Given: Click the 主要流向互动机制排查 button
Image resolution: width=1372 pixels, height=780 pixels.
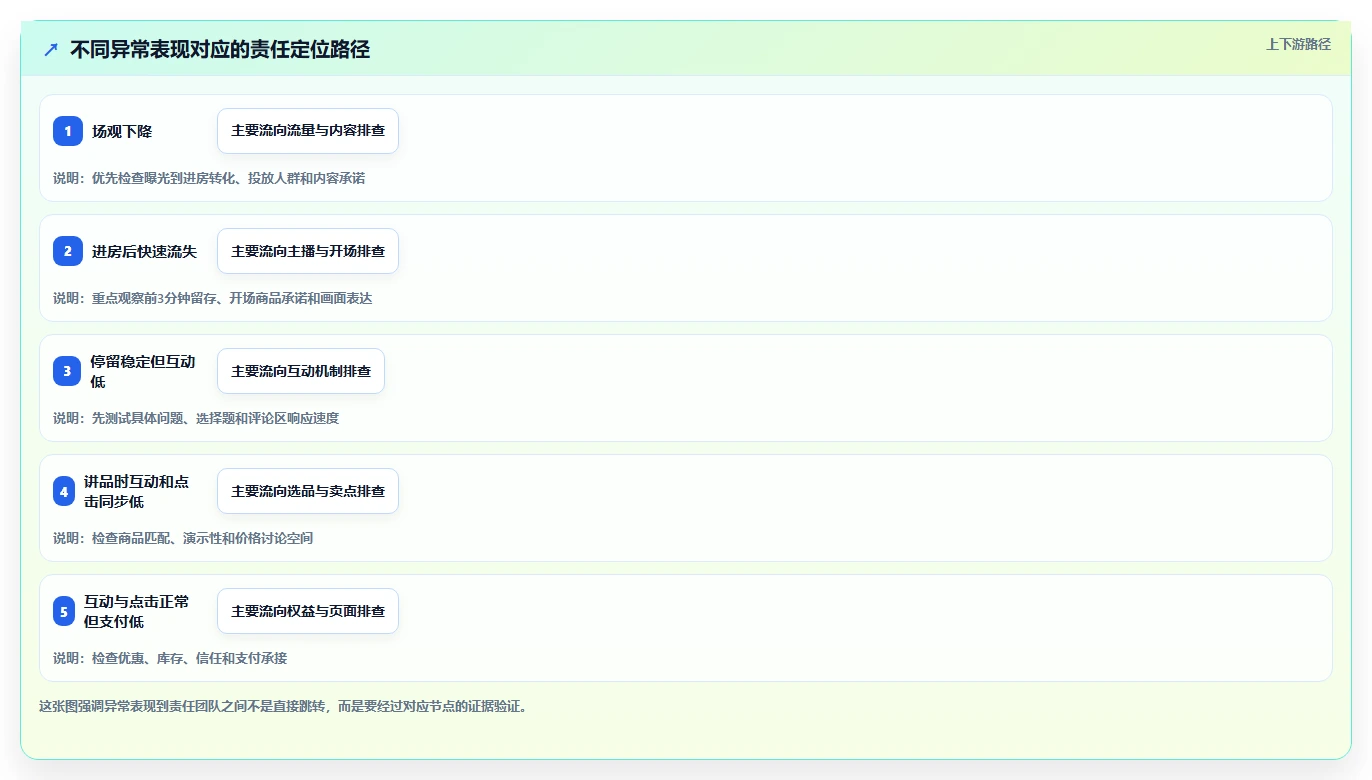Looking at the screenshot, I should (301, 371).
